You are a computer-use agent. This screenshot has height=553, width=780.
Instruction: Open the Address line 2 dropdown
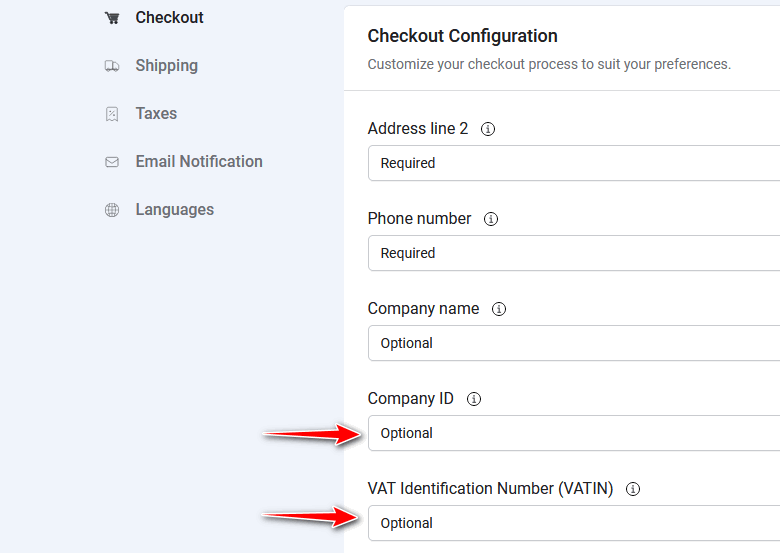click(573, 163)
